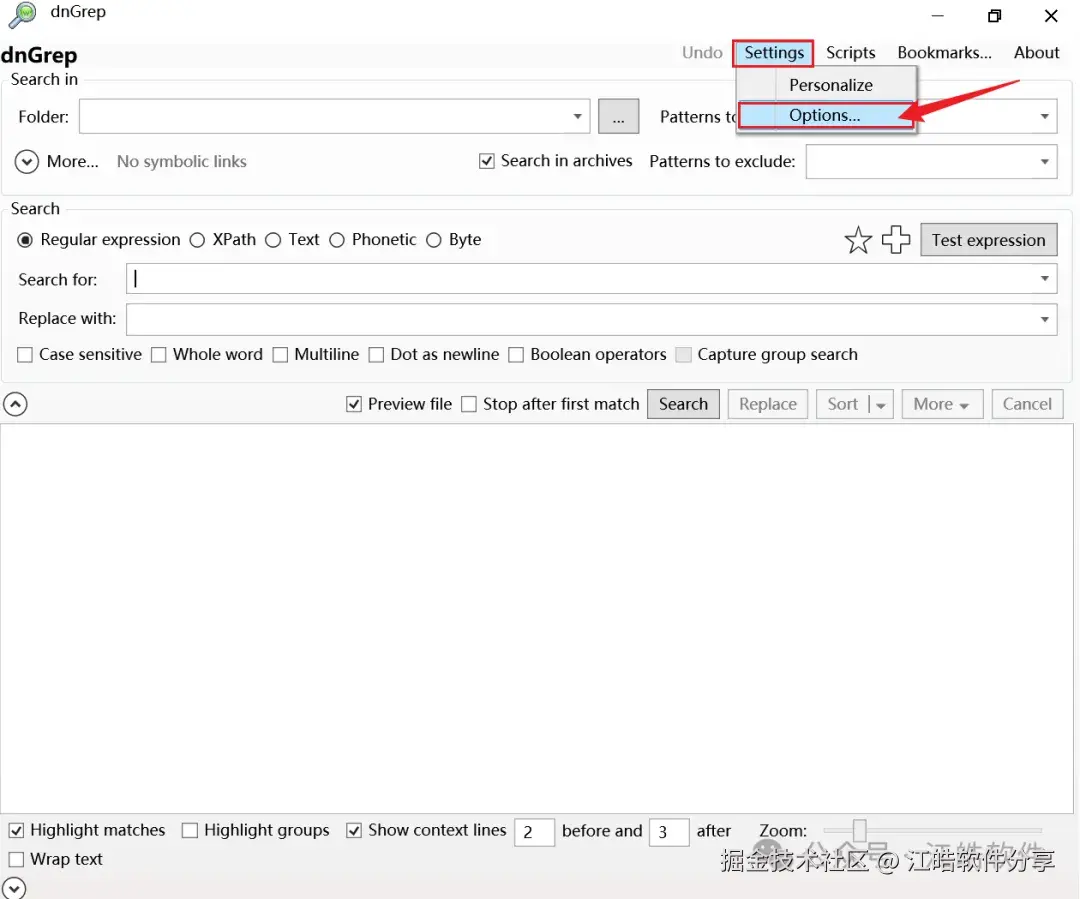
Task: Click the plus-shaped add bookmark icon
Action: click(x=895, y=240)
